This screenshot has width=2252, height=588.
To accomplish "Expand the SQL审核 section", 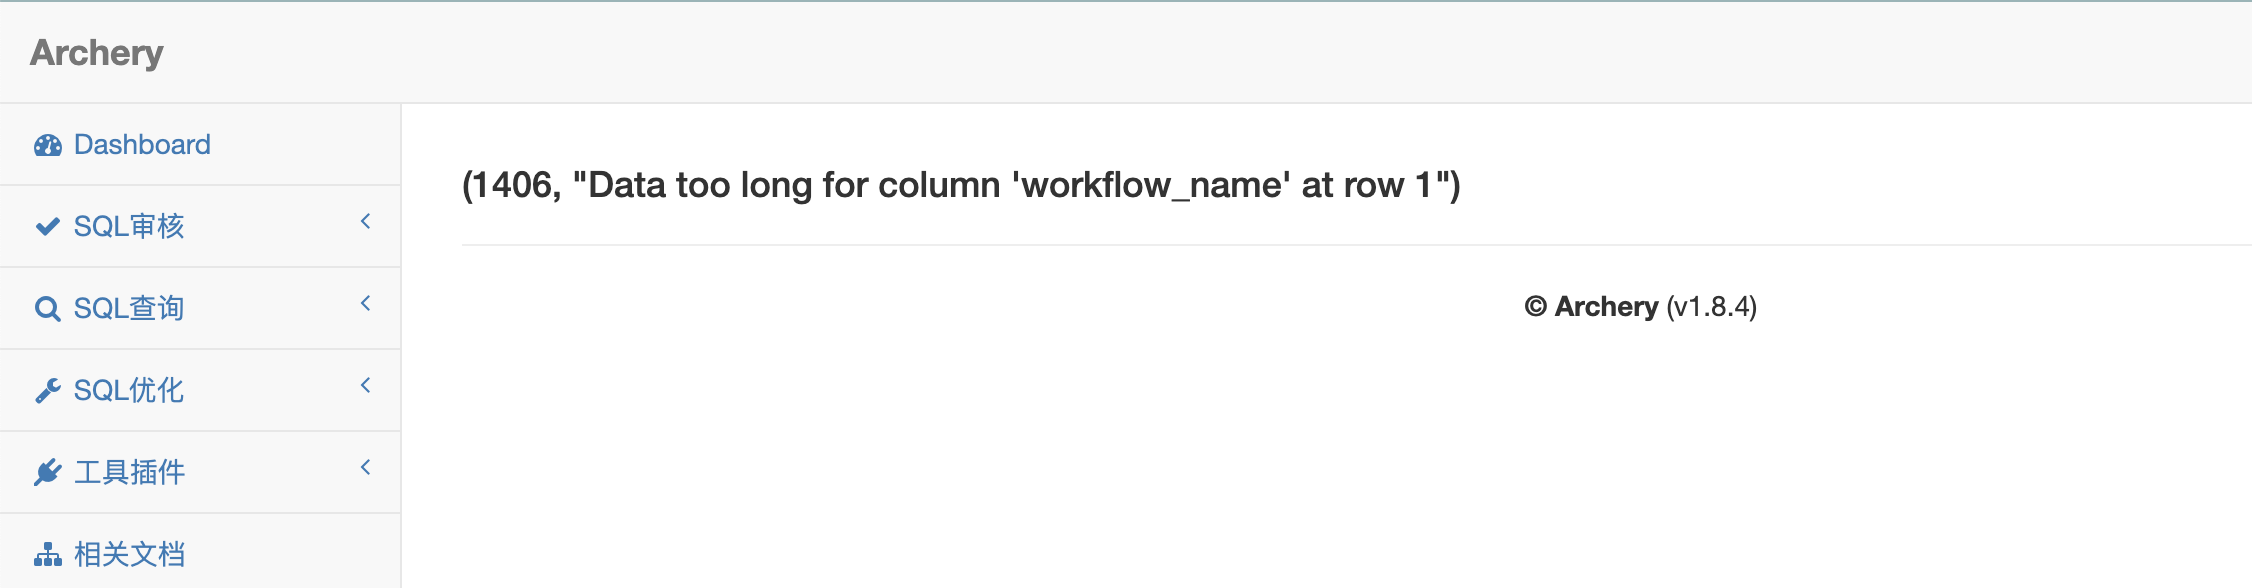I will [363, 225].
